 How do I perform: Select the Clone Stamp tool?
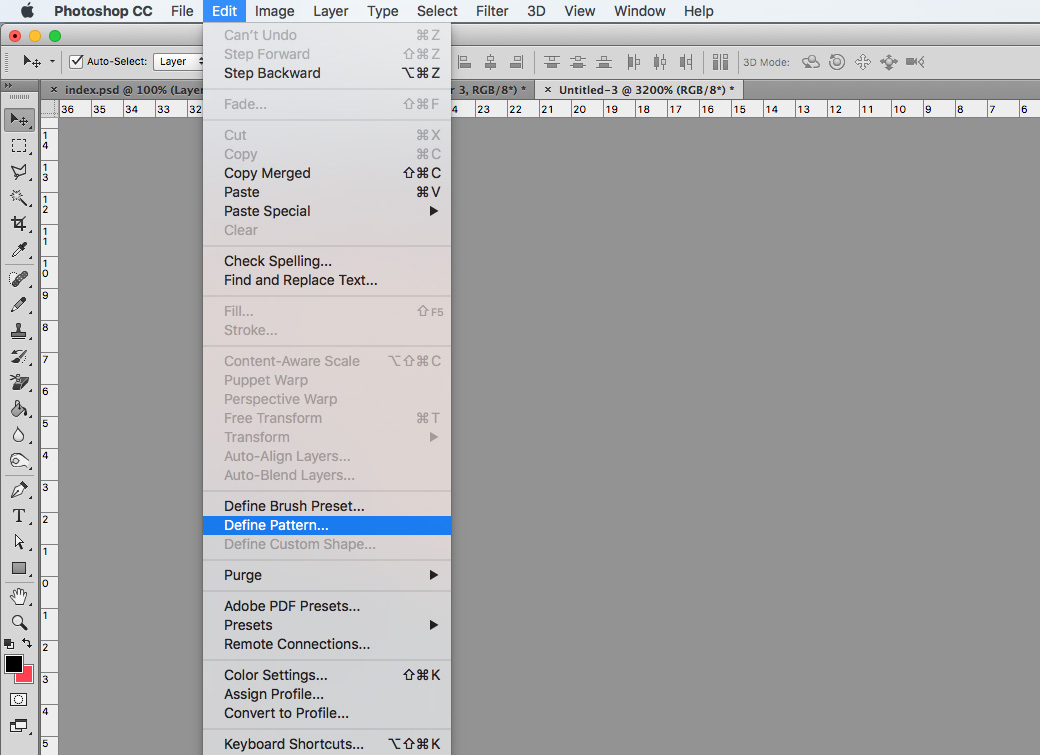pos(19,330)
